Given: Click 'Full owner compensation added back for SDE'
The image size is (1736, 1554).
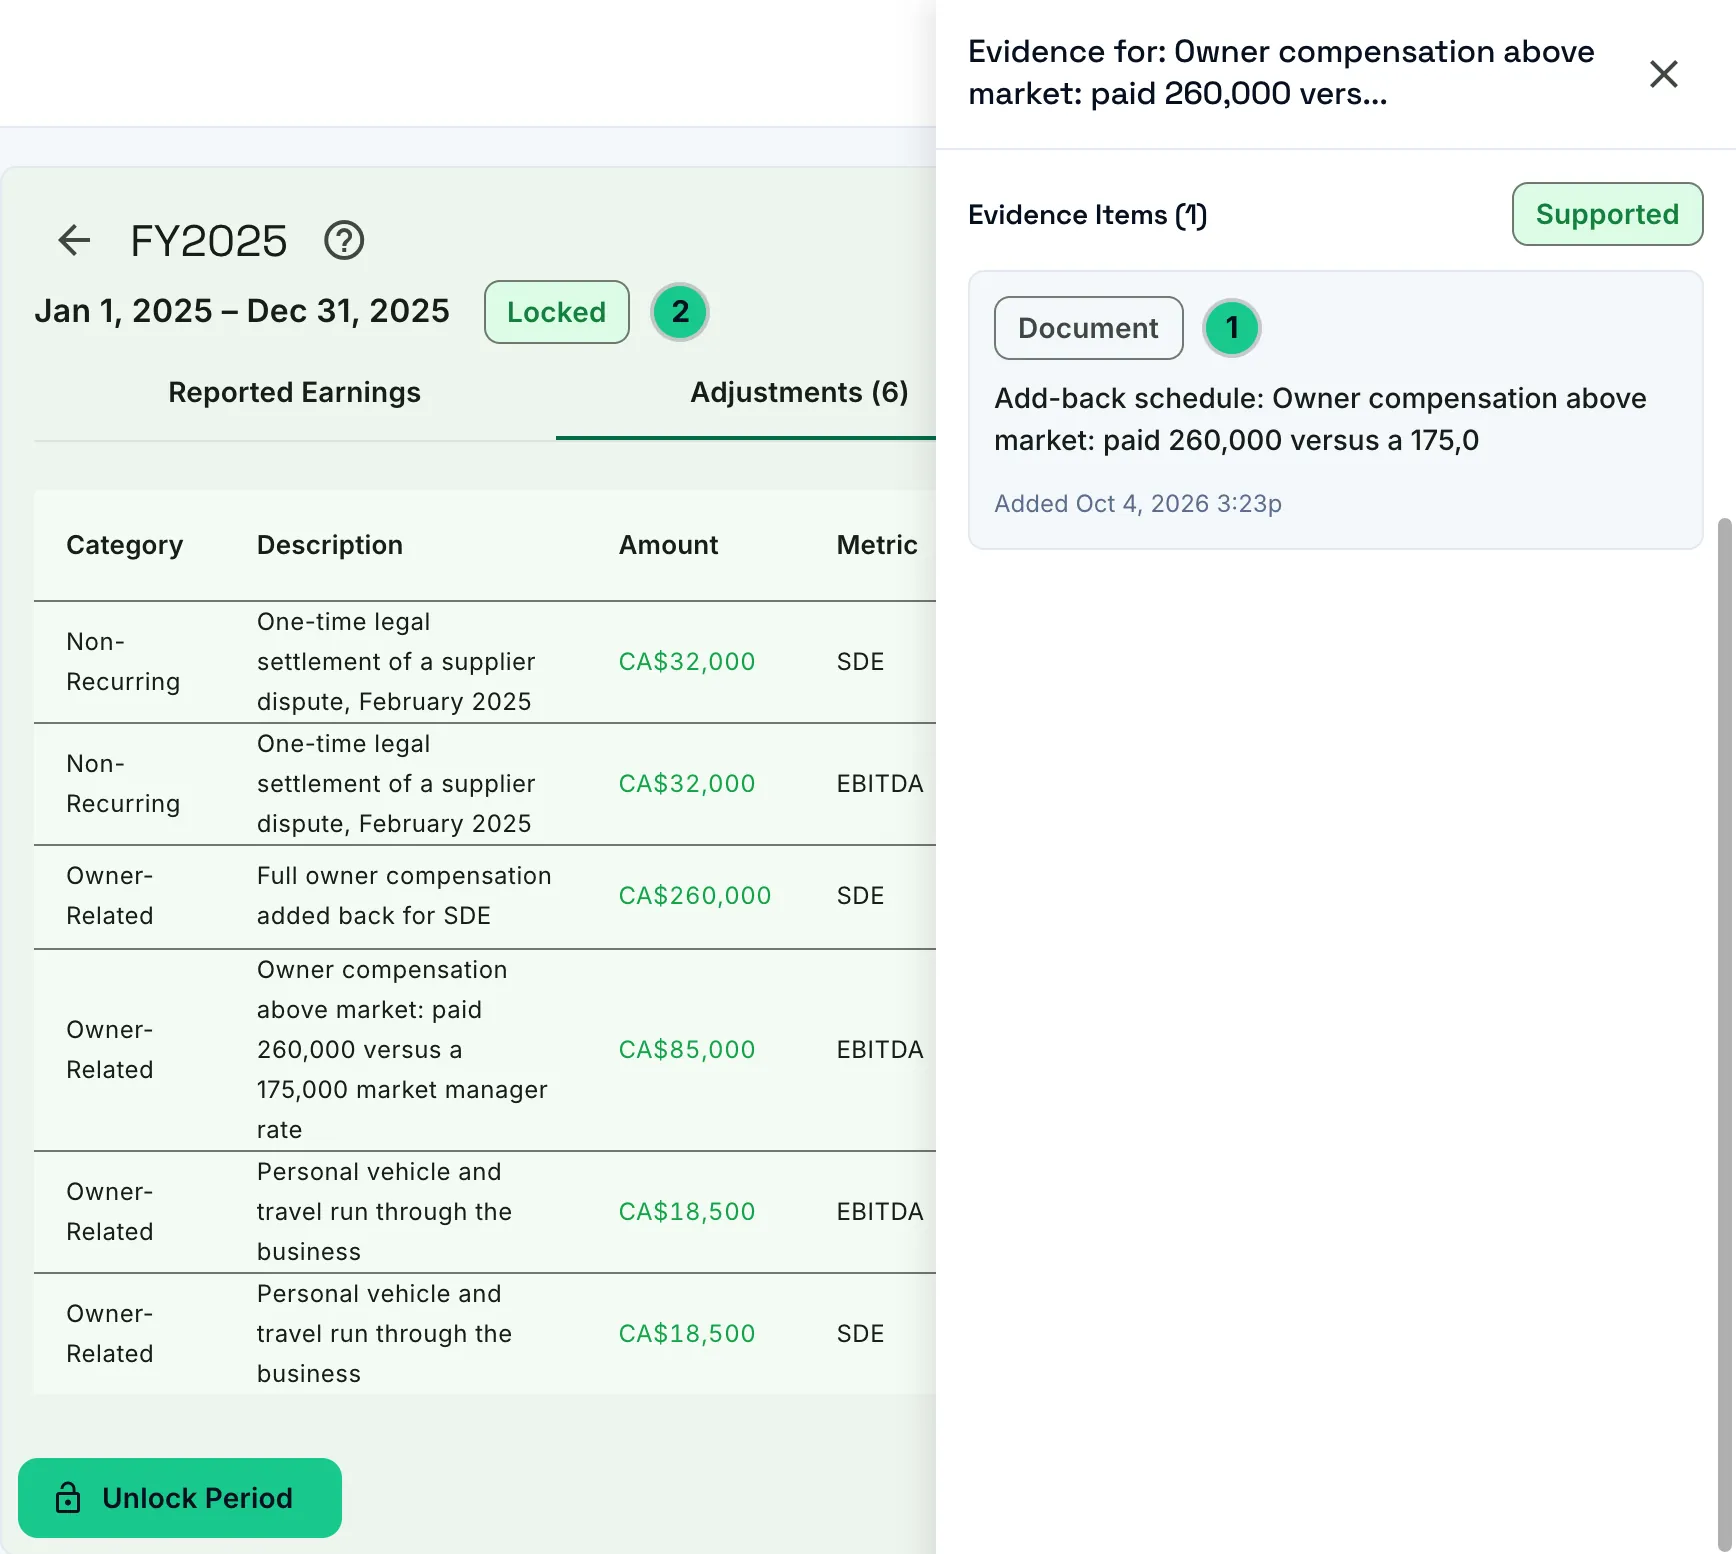Looking at the screenshot, I should (404, 895).
